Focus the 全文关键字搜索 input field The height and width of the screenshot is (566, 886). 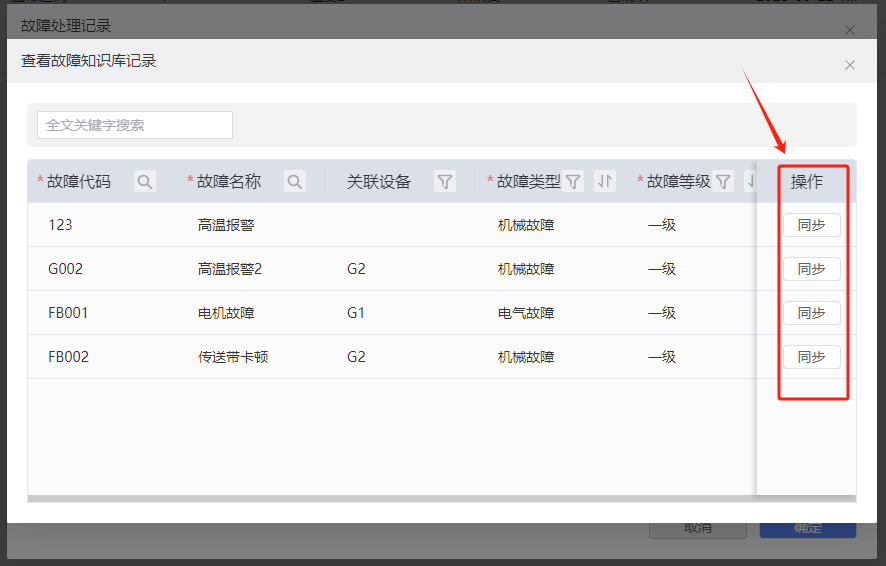click(135, 125)
